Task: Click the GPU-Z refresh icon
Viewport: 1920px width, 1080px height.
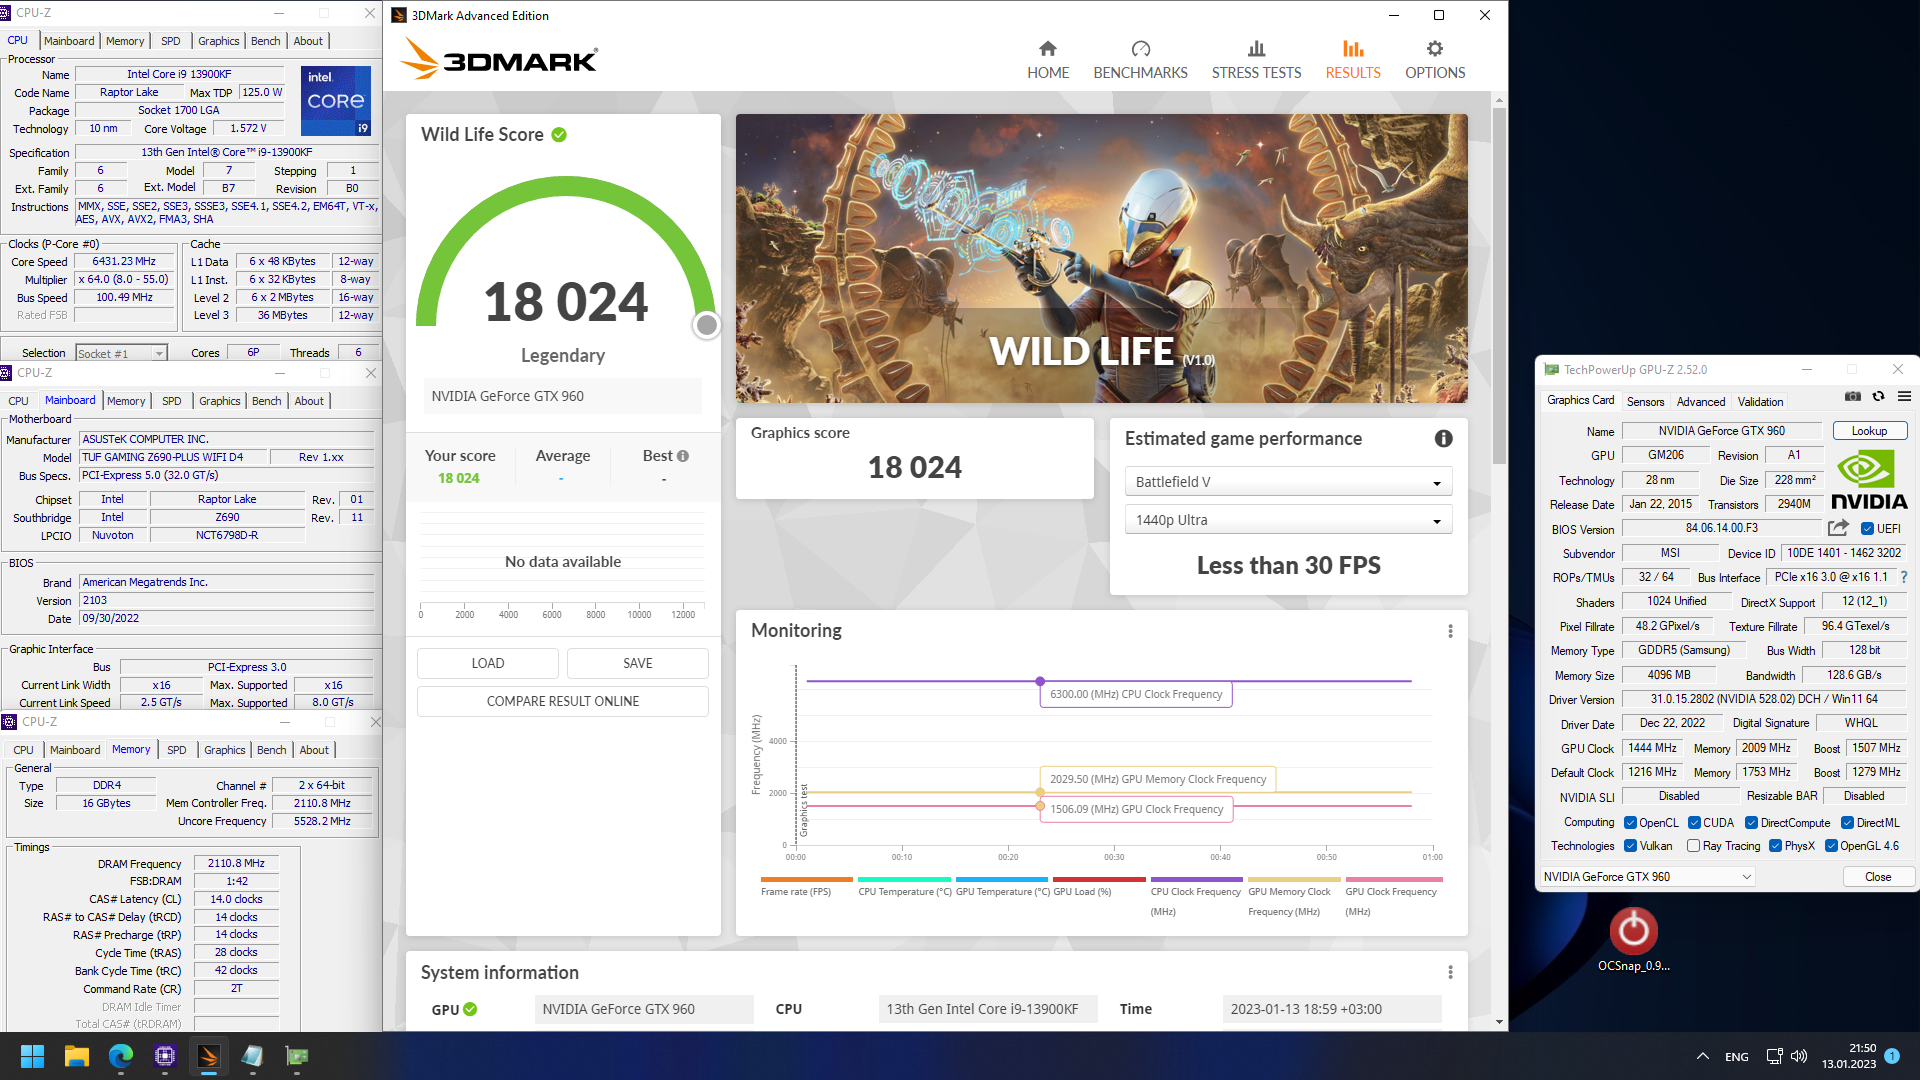Action: tap(1878, 397)
